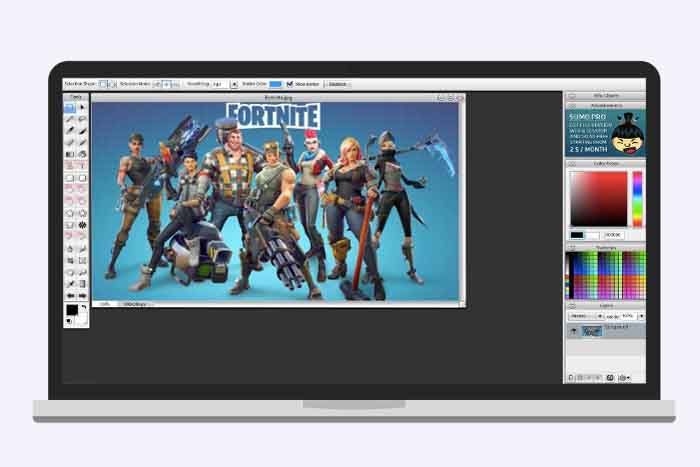Viewport: 700px width, 467px height.
Task: Click the new layer icon in Layers panel
Action: click(x=571, y=378)
